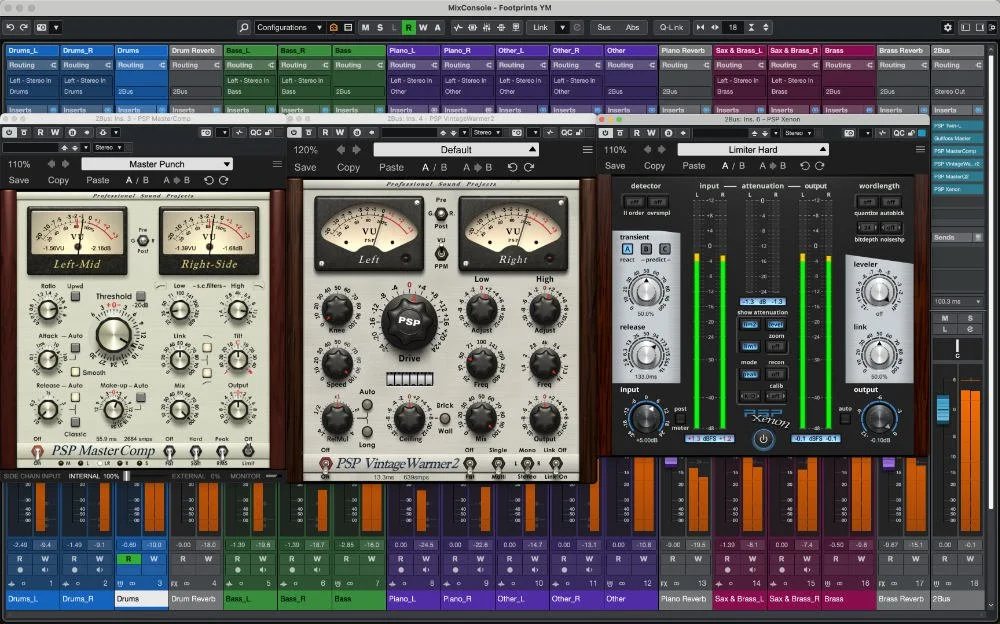Open hamburger menu in PSP MasterComp
The width and height of the screenshot is (1000, 624).
[x=277, y=164]
